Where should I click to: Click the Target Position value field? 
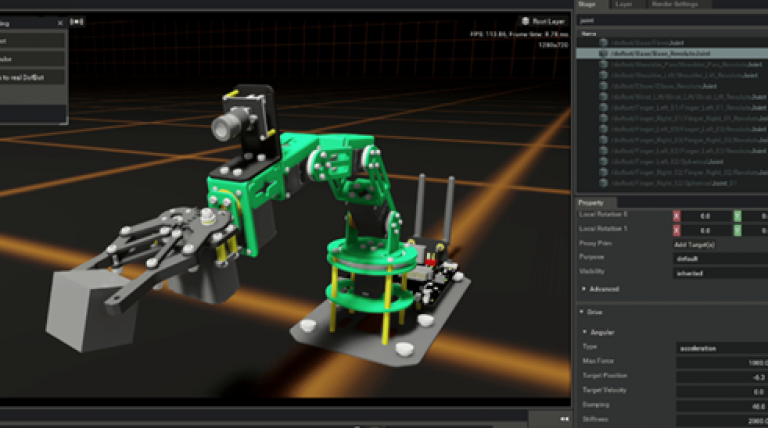tap(722, 377)
